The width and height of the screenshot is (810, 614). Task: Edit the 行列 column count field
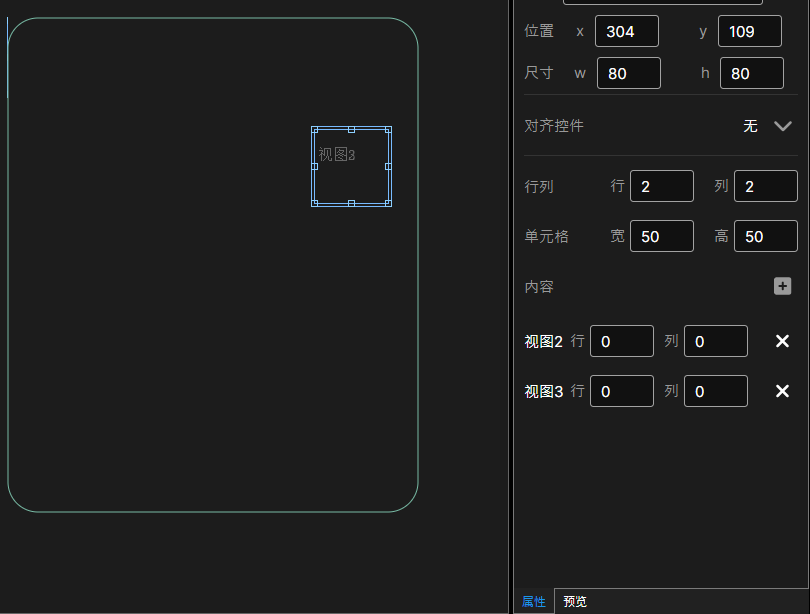tap(766, 186)
